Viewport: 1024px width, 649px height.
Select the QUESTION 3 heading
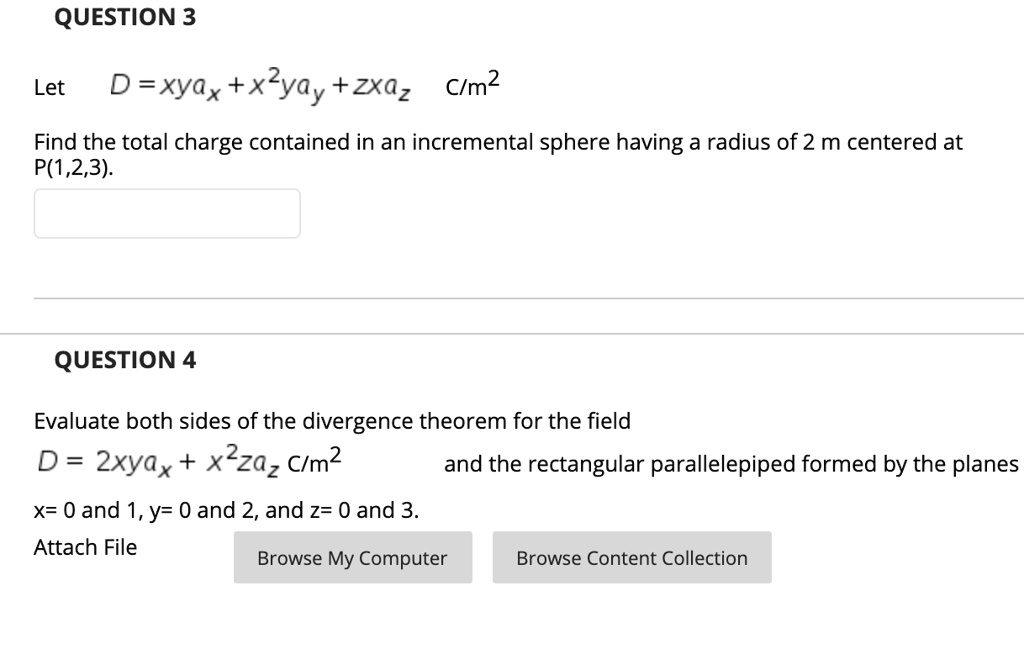pyautogui.click(x=123, y=16)
